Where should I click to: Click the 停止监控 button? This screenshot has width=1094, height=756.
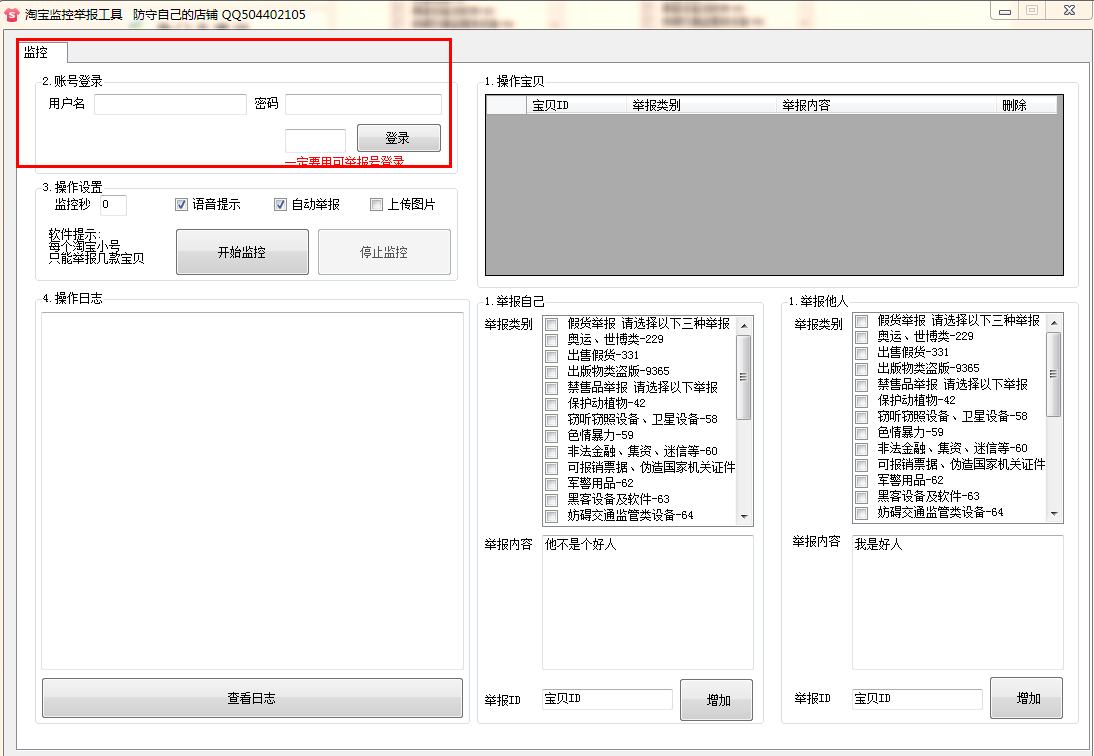point(384,252)
